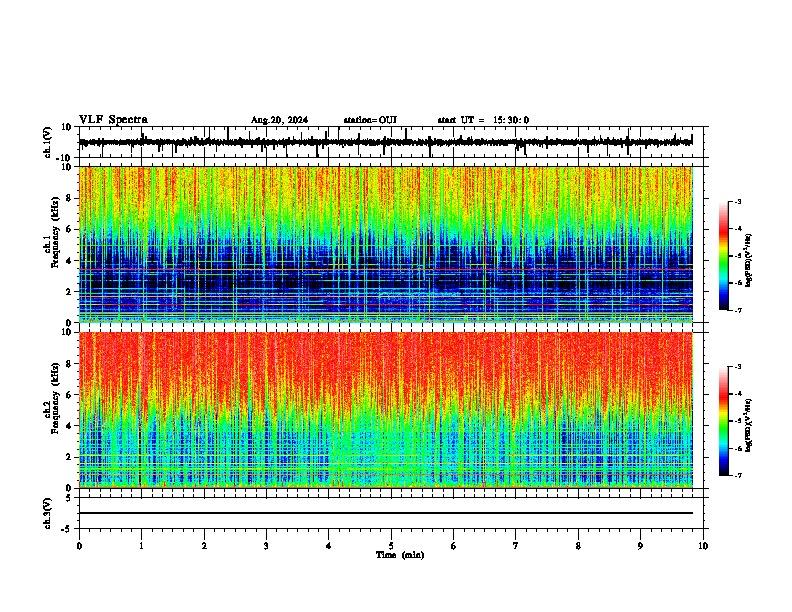792x612 pixels.
Task: Click the 'station=OUJ' label
Action: point(370,120)
